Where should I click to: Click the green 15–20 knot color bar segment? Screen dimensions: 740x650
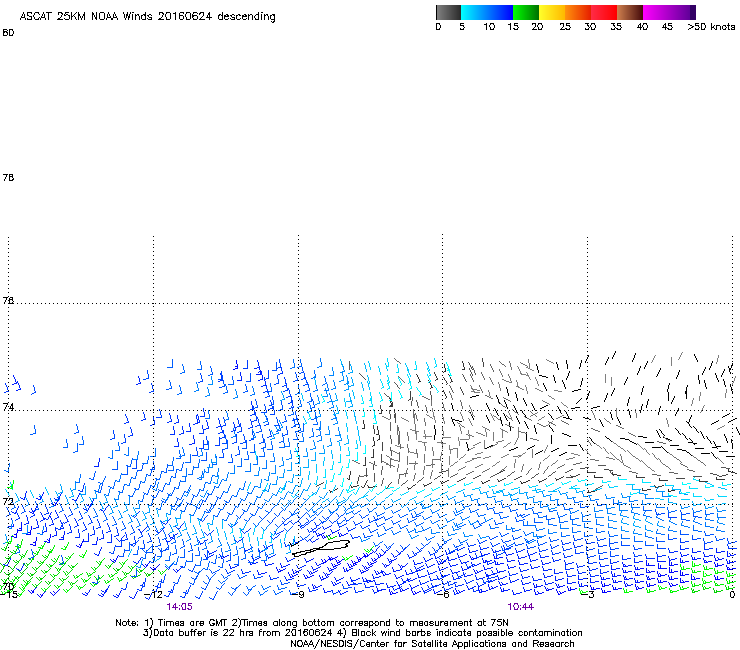point(526,12)
